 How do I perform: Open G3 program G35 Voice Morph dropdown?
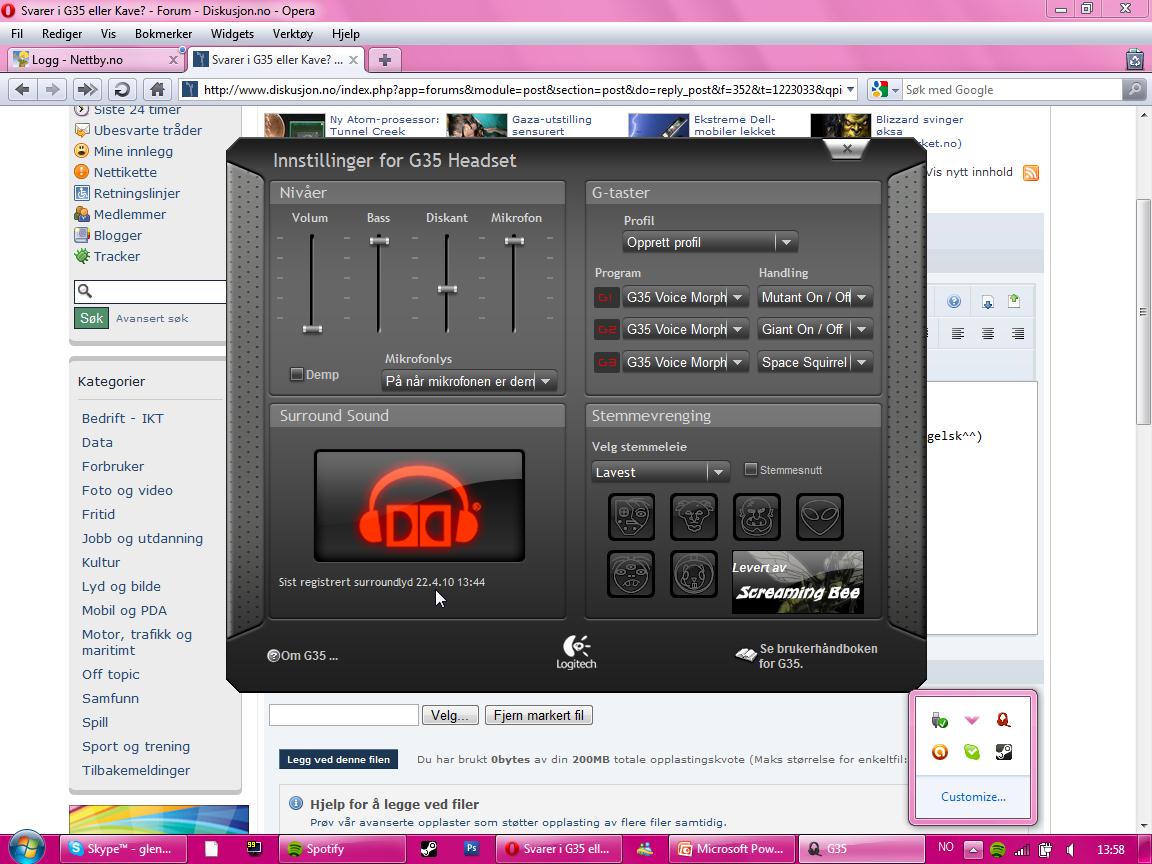pyautogui.click(x=685, y=362)
